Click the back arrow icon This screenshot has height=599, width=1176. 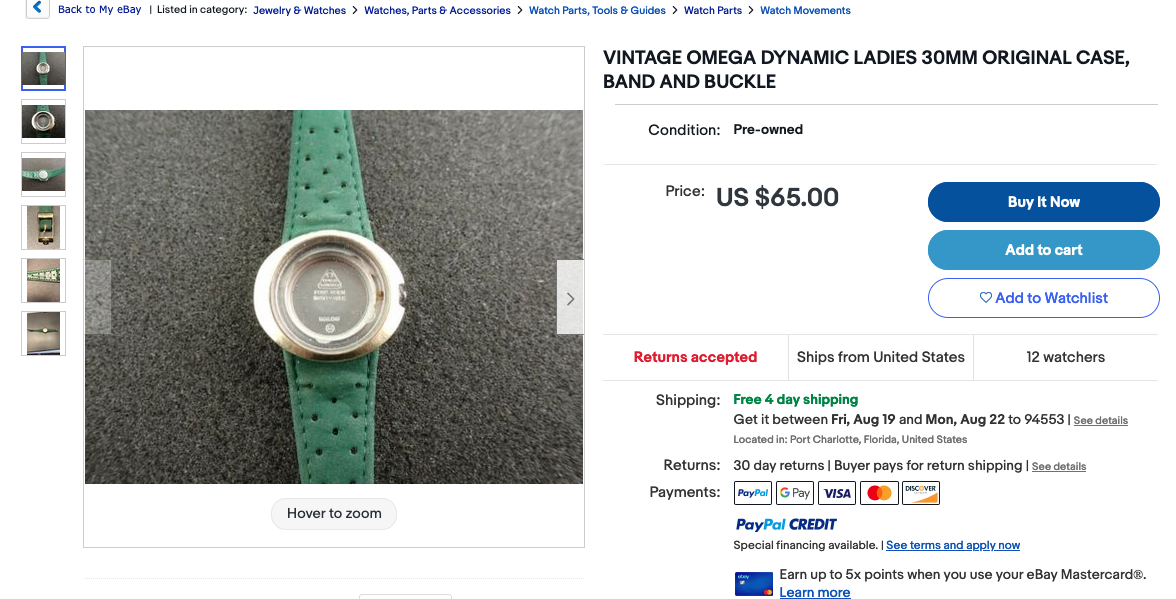click(37, 9)
